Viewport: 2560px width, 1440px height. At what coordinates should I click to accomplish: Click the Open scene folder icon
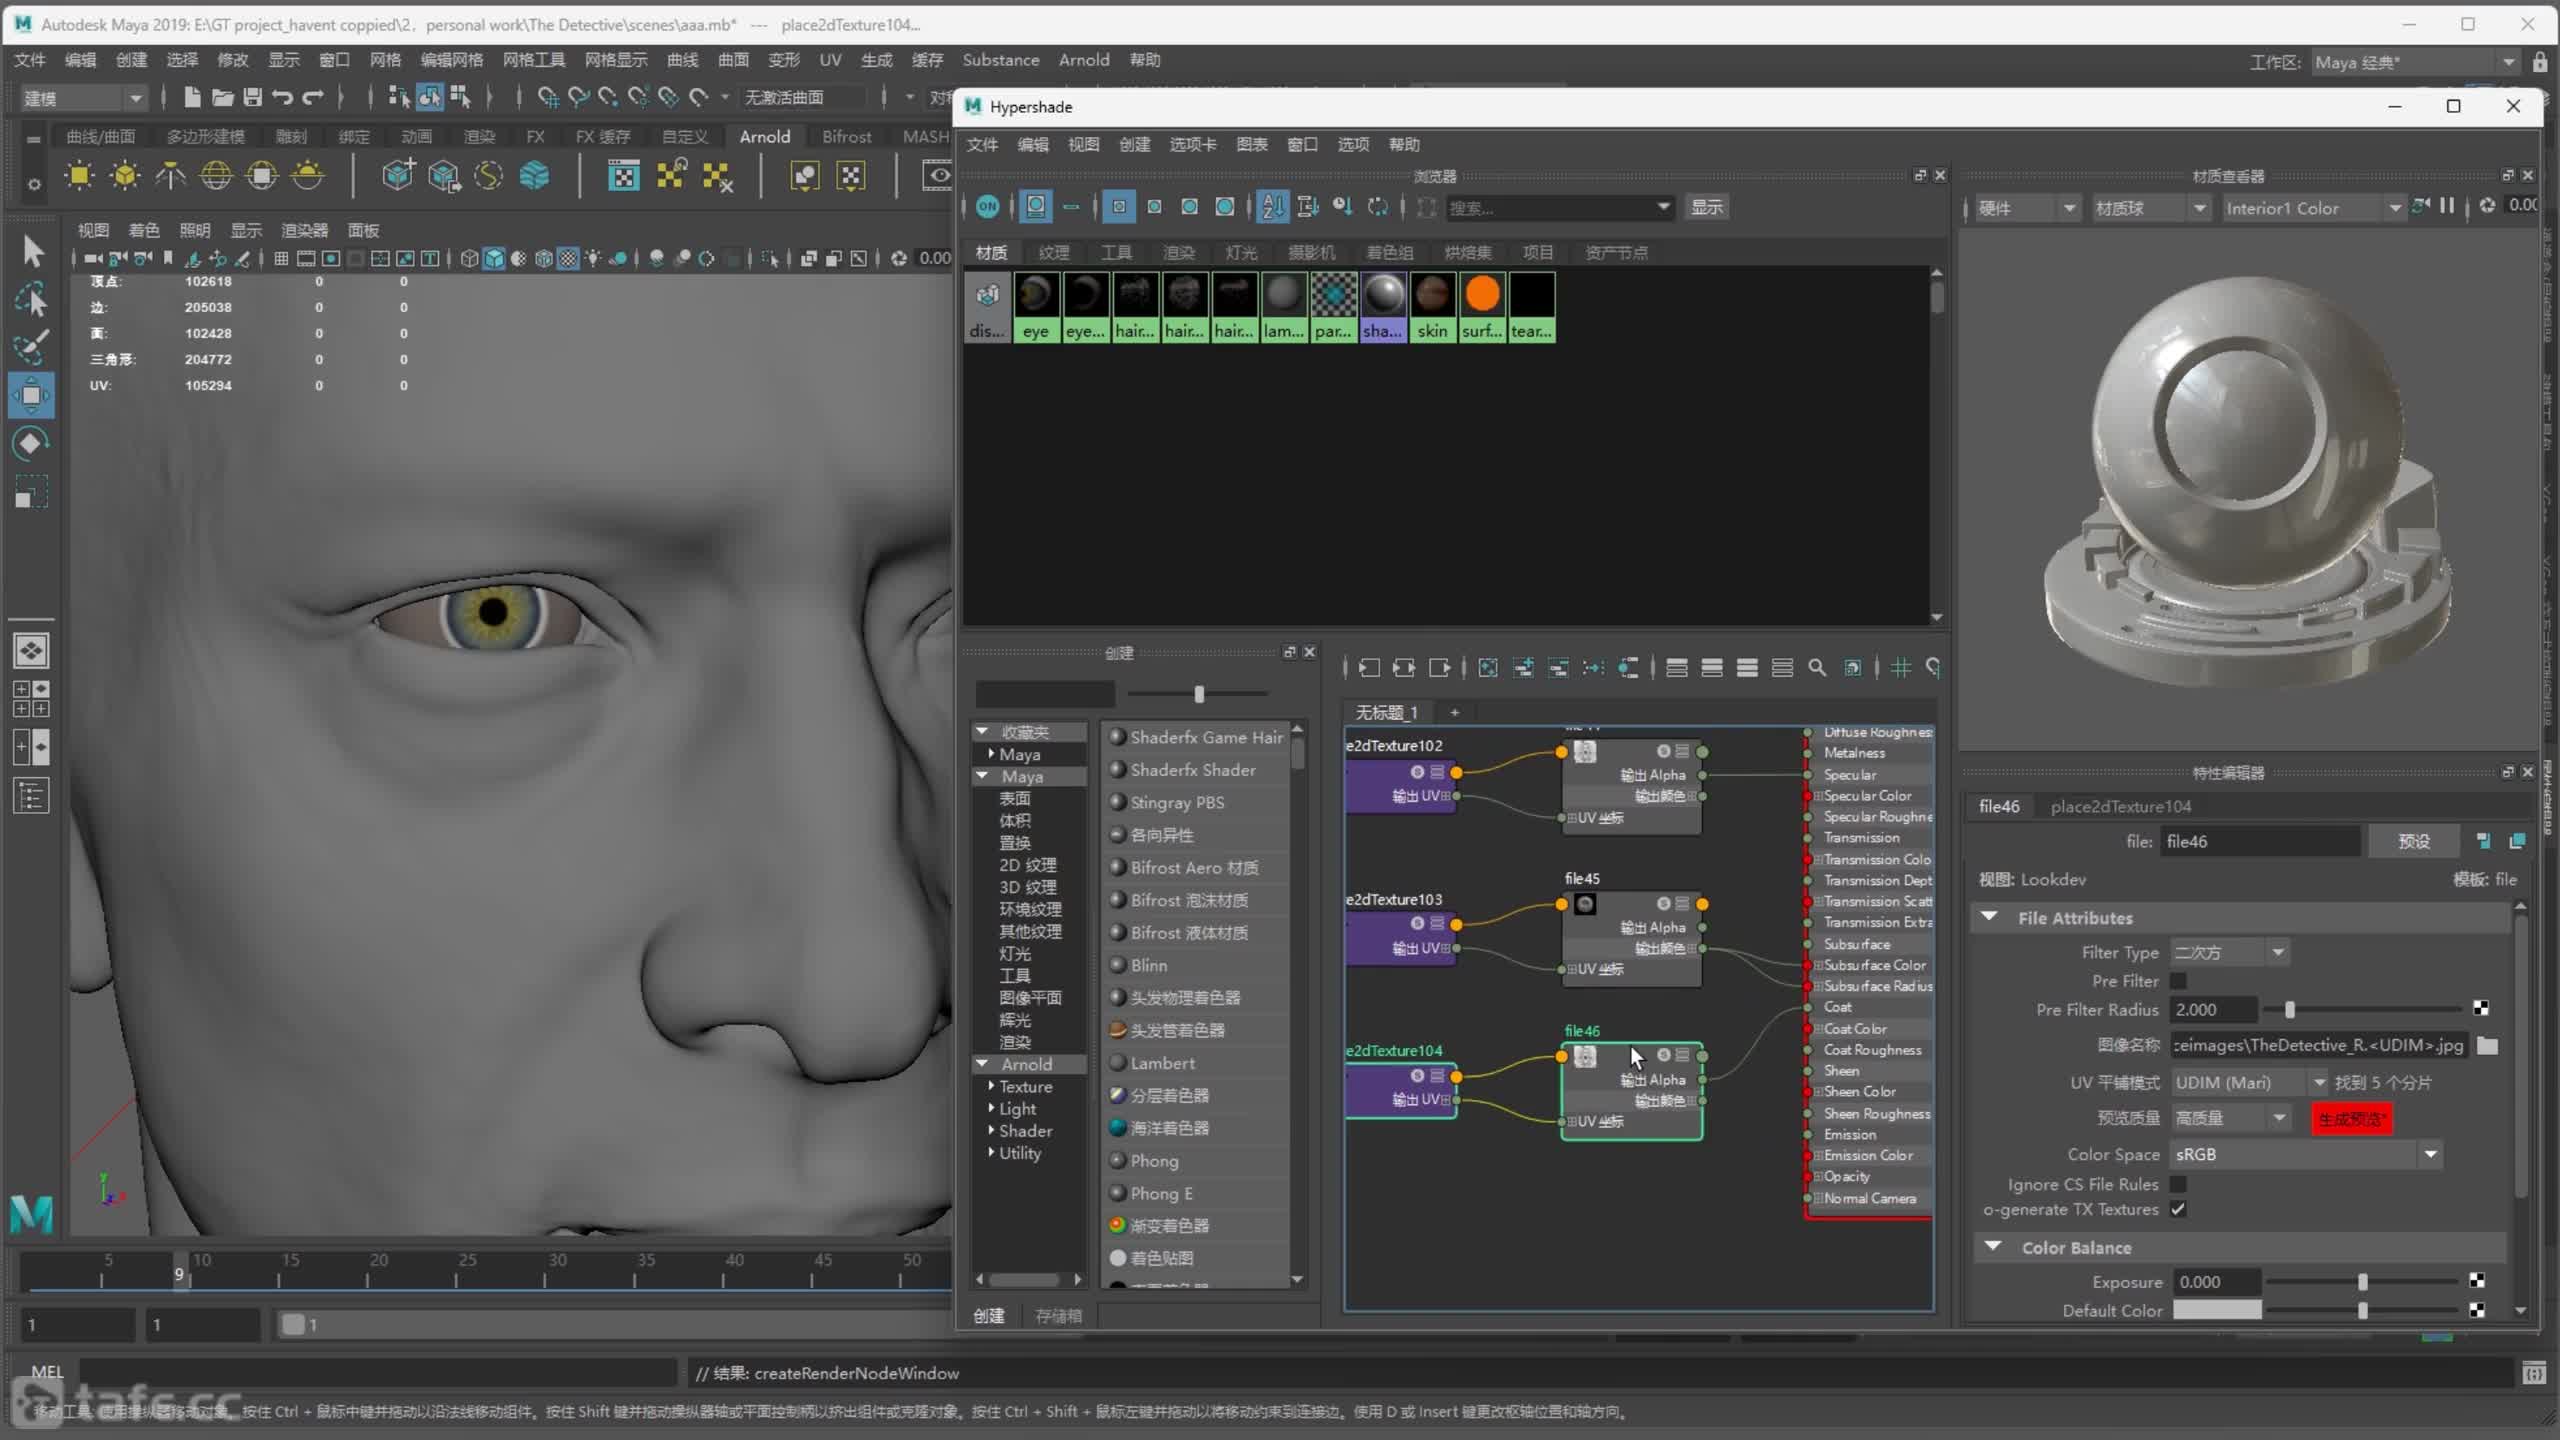[222, 97]
